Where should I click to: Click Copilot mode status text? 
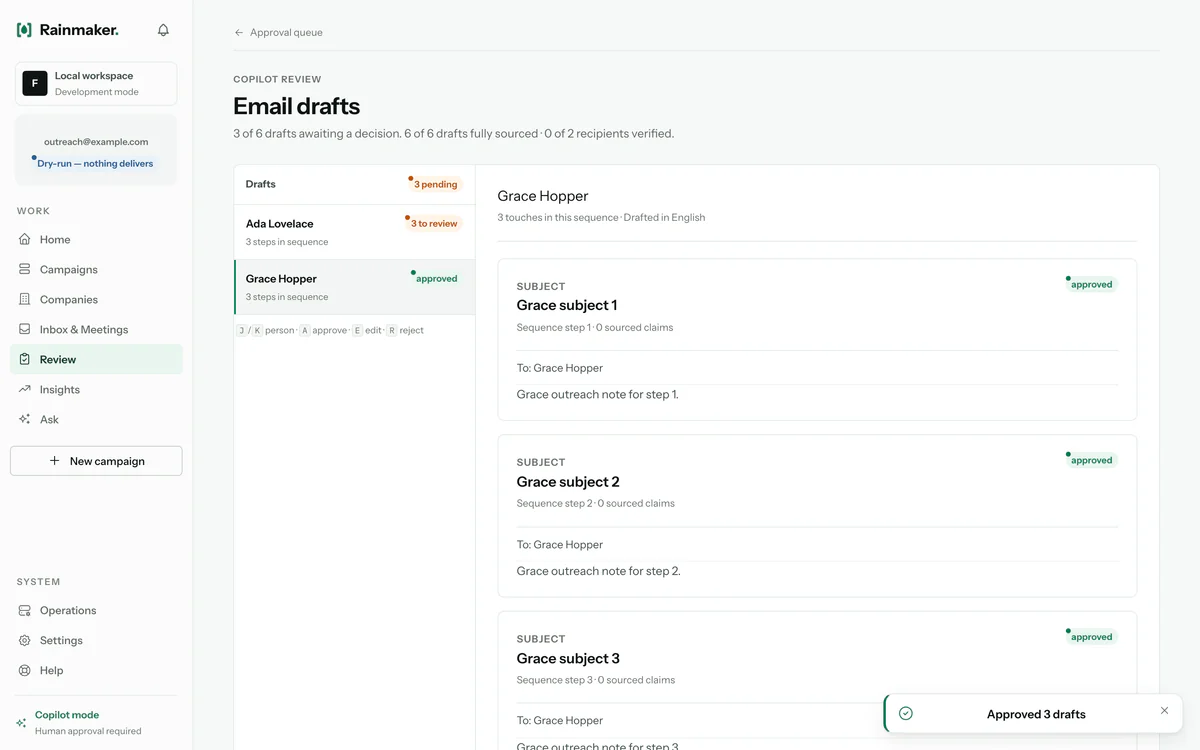tap(67, 715)
